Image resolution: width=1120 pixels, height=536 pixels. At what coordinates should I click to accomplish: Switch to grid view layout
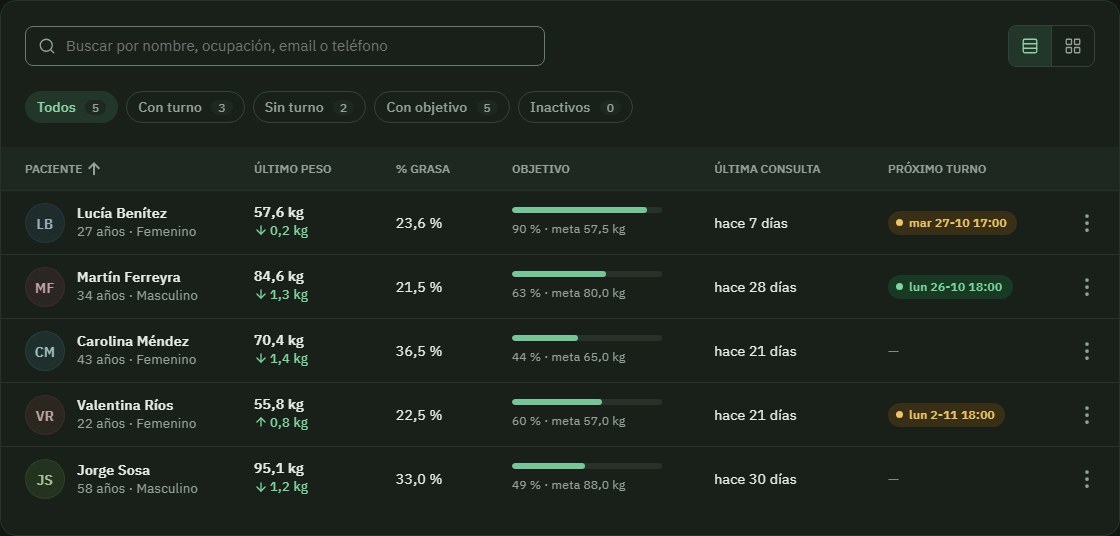pyautogui.click(x=1072, y=46)
